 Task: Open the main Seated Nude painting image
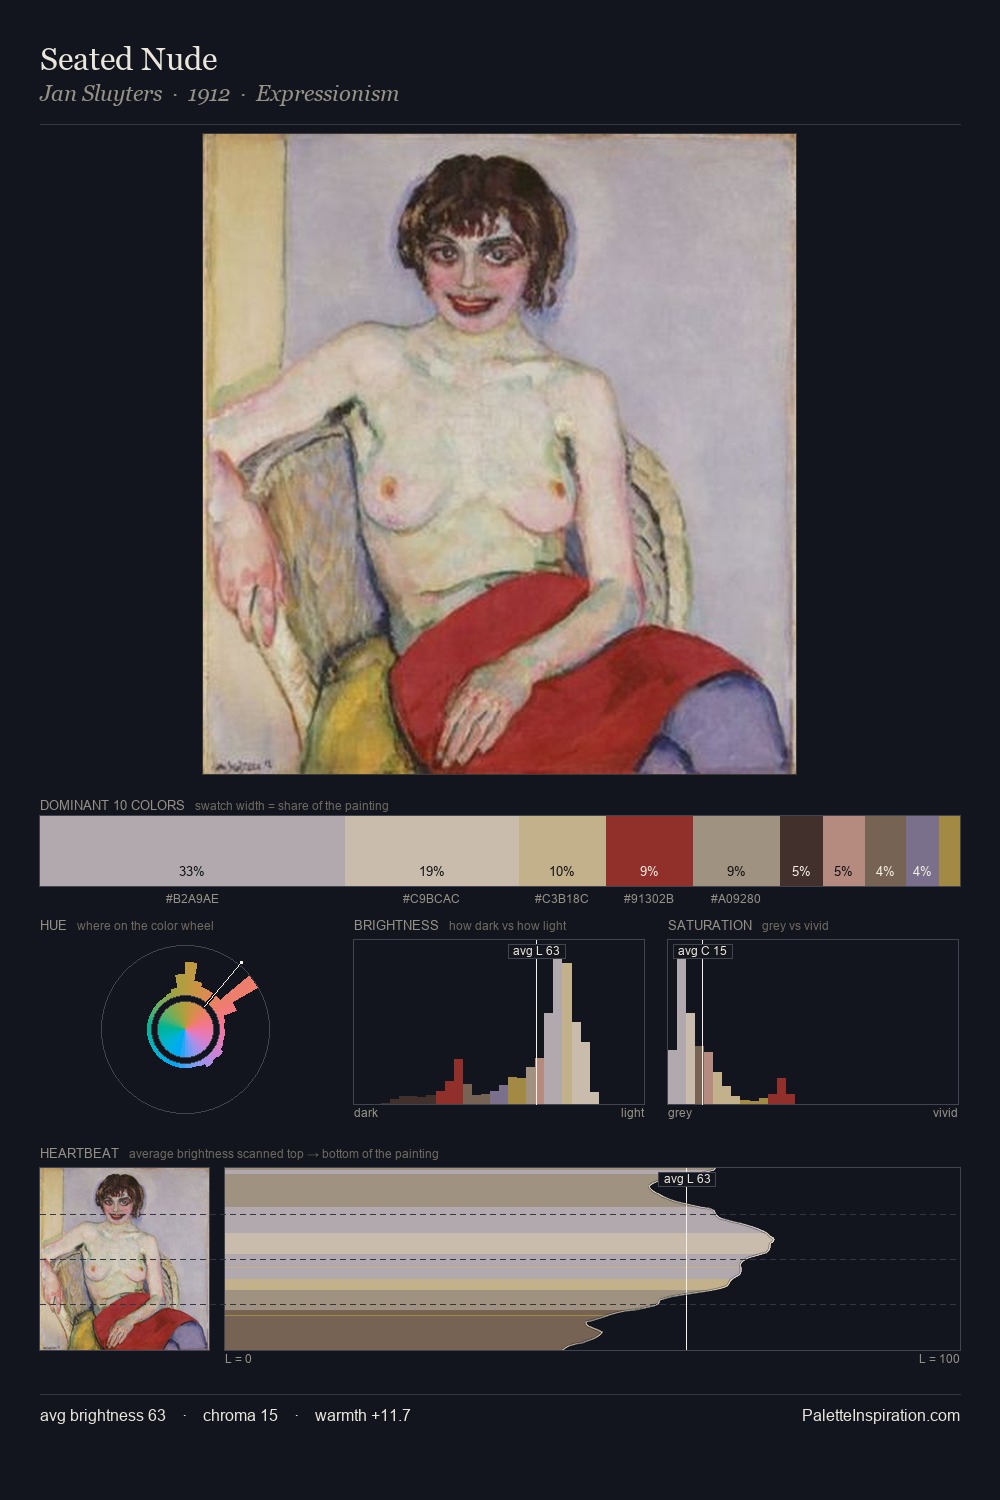click(x=499, y=454)
